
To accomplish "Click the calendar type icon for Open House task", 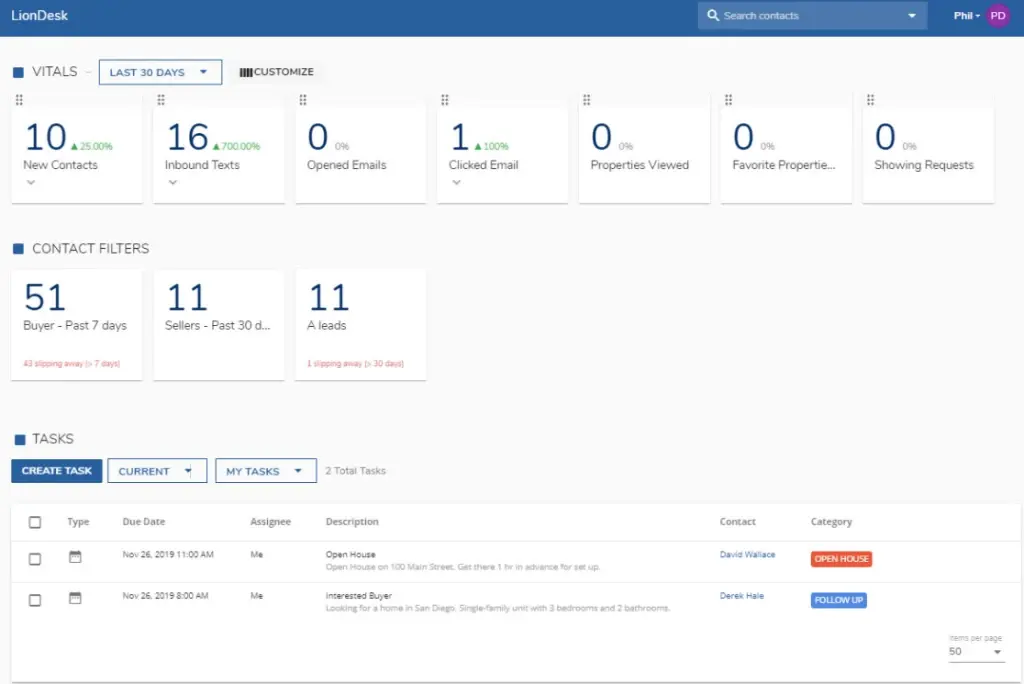I will point(75,557).
